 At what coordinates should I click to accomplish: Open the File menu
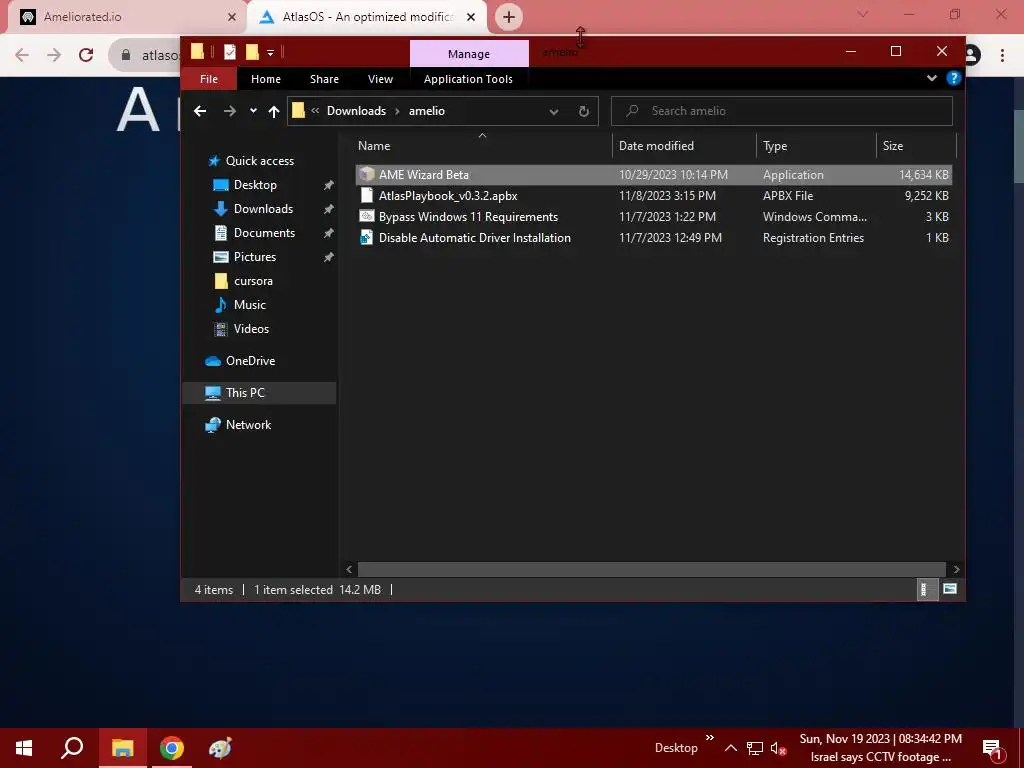coord(209,79)
